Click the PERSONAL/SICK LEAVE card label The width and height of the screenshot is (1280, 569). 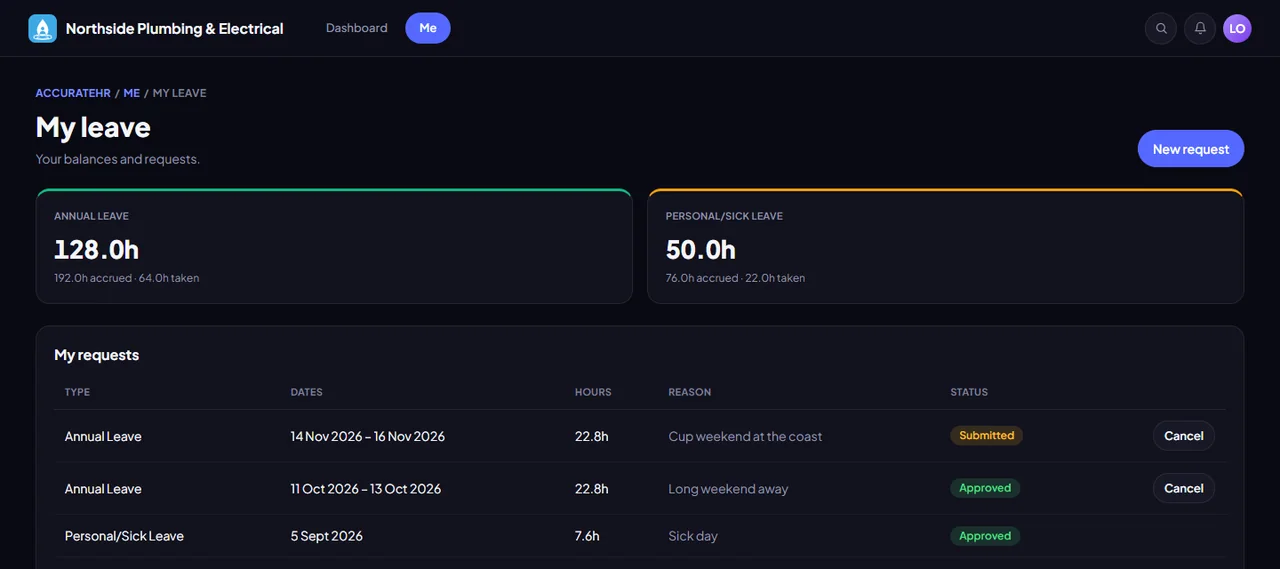coord(724,216)
